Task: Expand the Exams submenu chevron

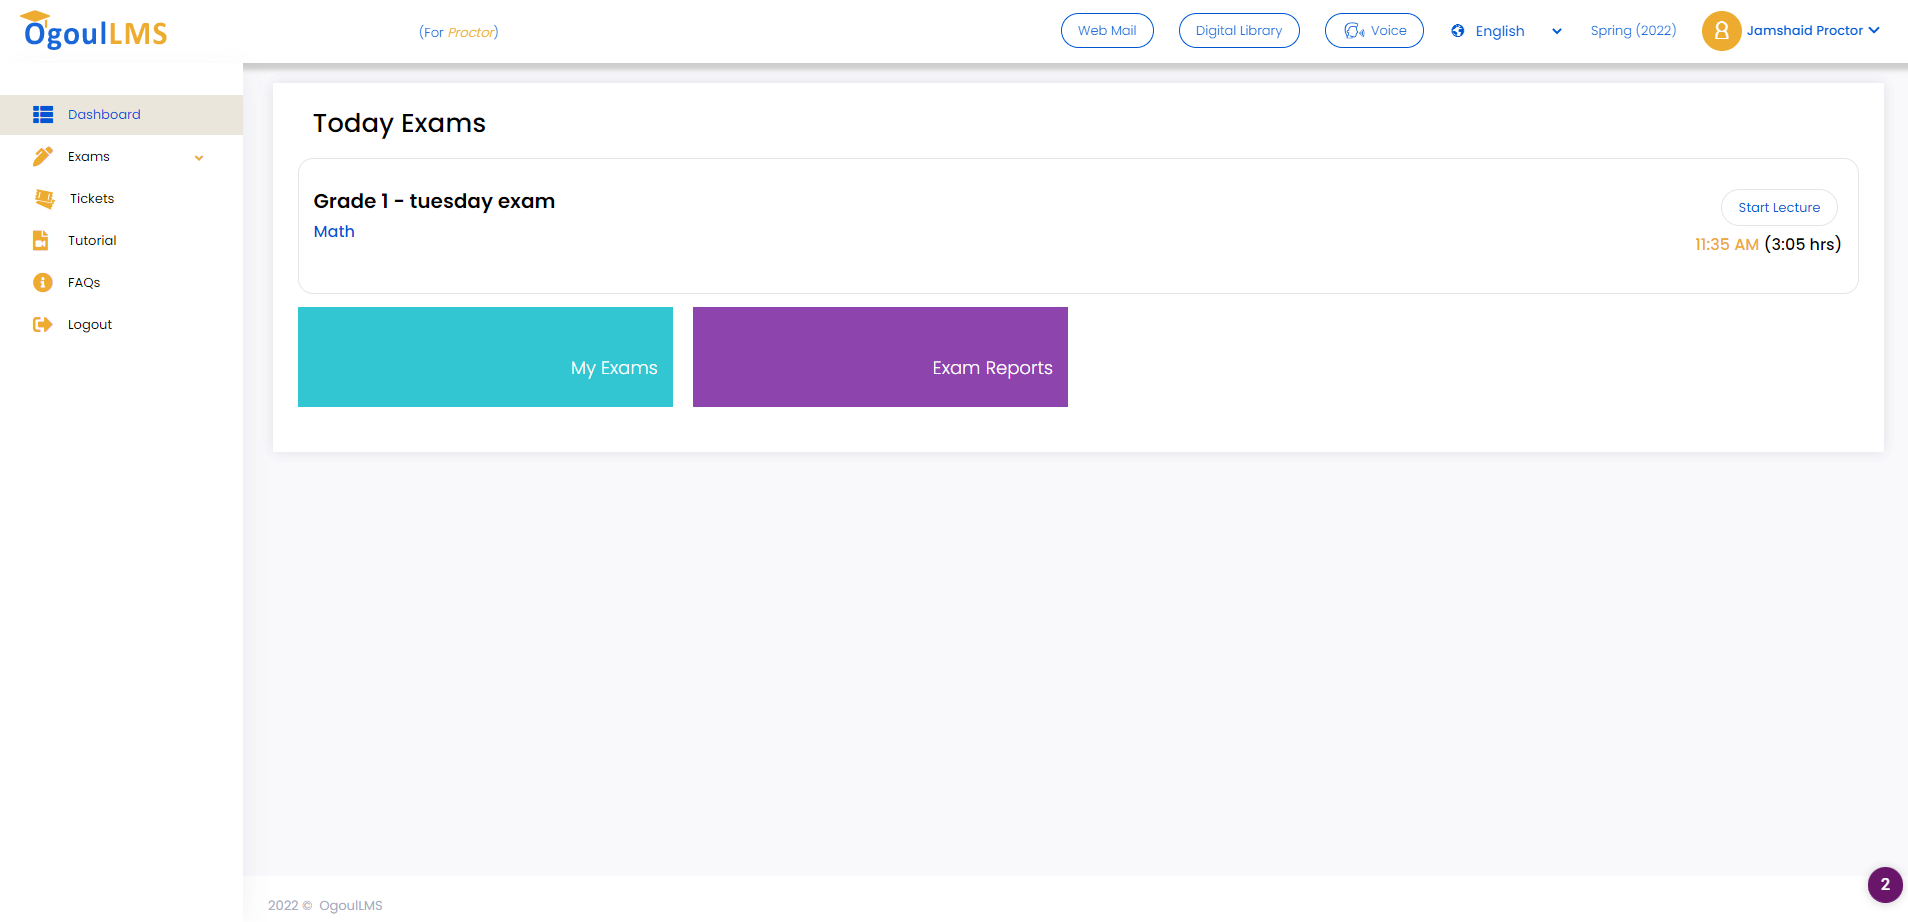Action: (199, 158)
